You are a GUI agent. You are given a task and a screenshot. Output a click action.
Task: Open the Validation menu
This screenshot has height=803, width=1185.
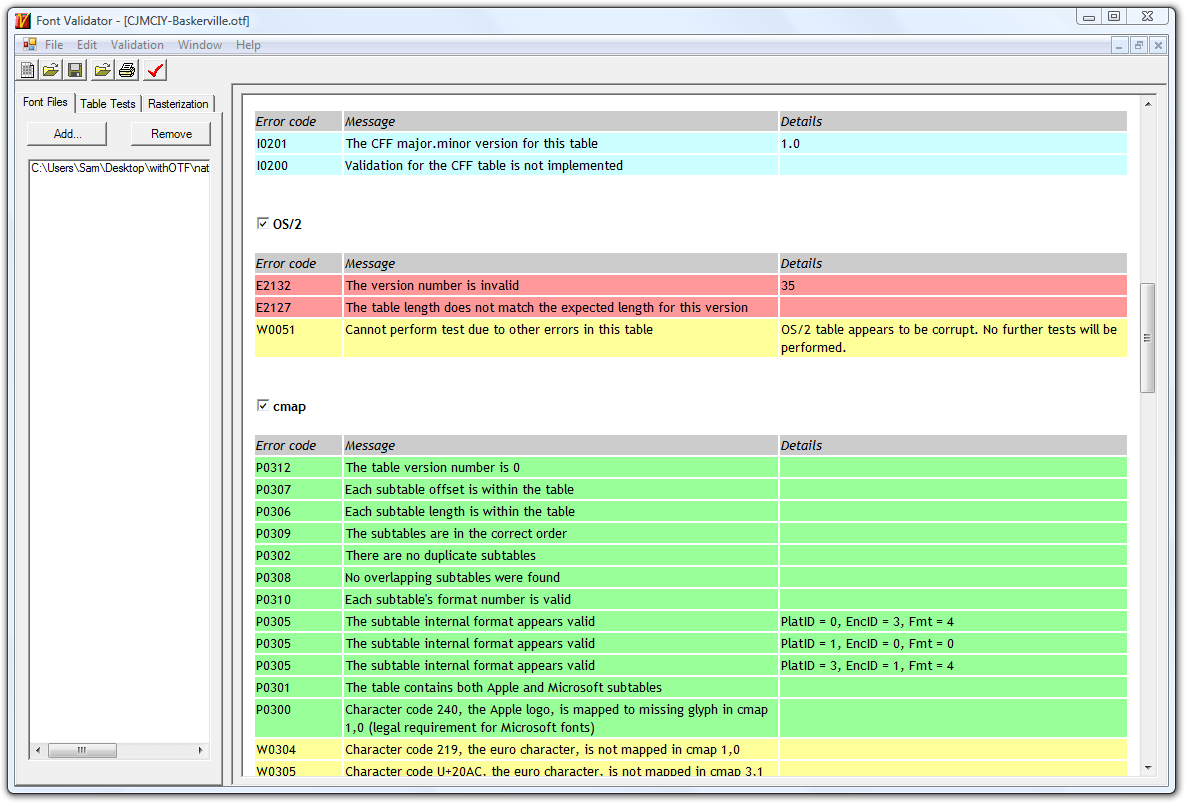click(x=137, y=45)
